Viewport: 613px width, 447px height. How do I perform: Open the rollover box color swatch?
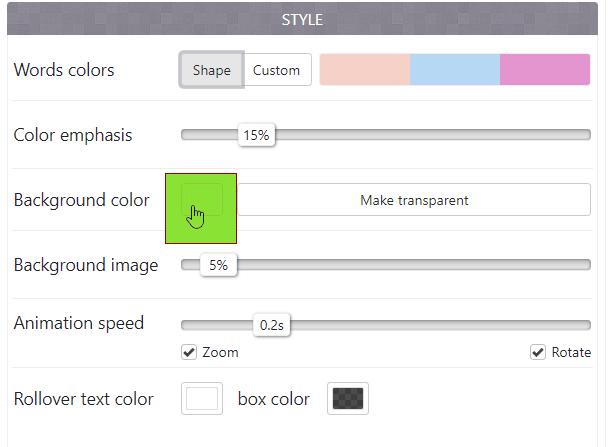tap(348, 398)
